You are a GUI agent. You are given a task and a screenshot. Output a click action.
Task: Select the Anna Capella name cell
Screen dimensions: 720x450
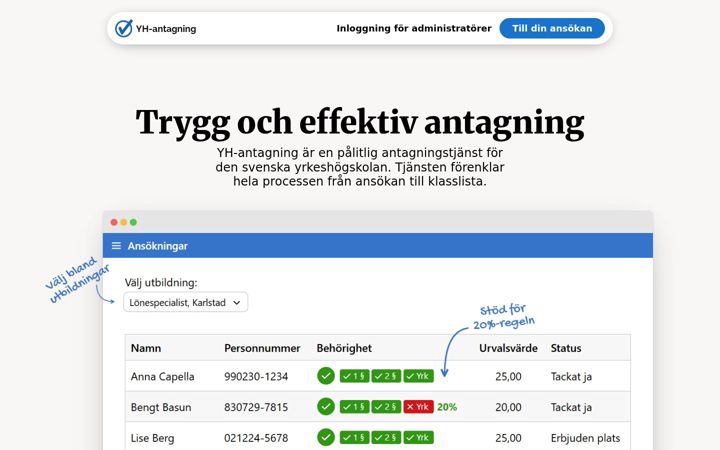[163, 377]
